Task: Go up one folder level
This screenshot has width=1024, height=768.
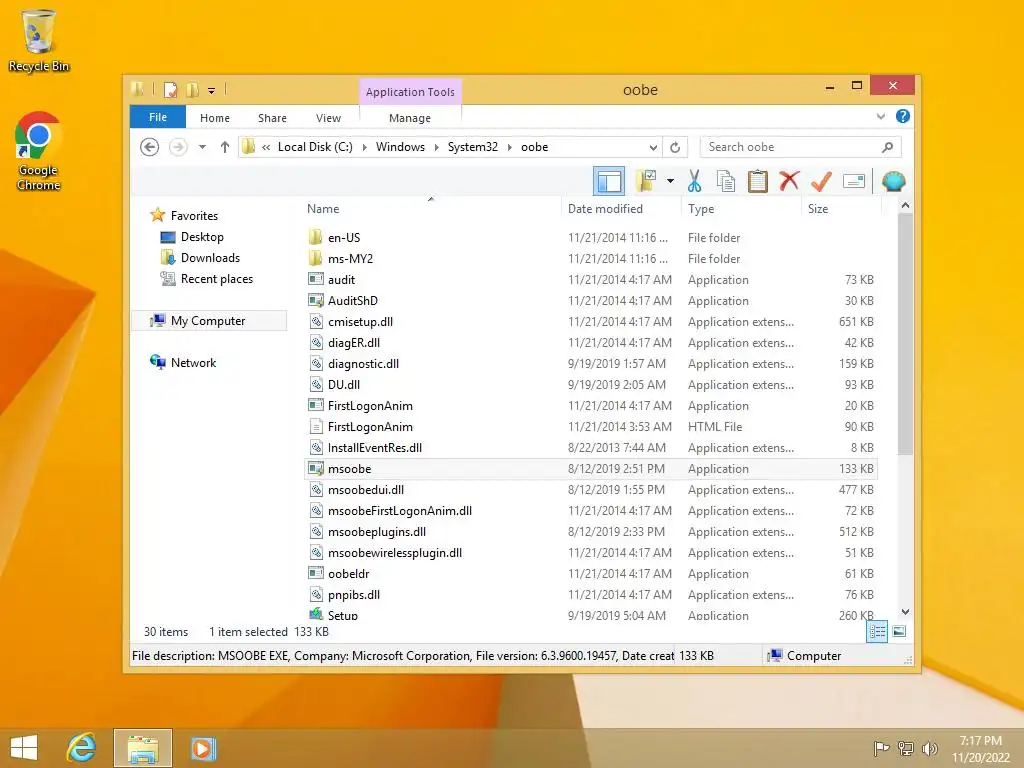Action: 225,147
